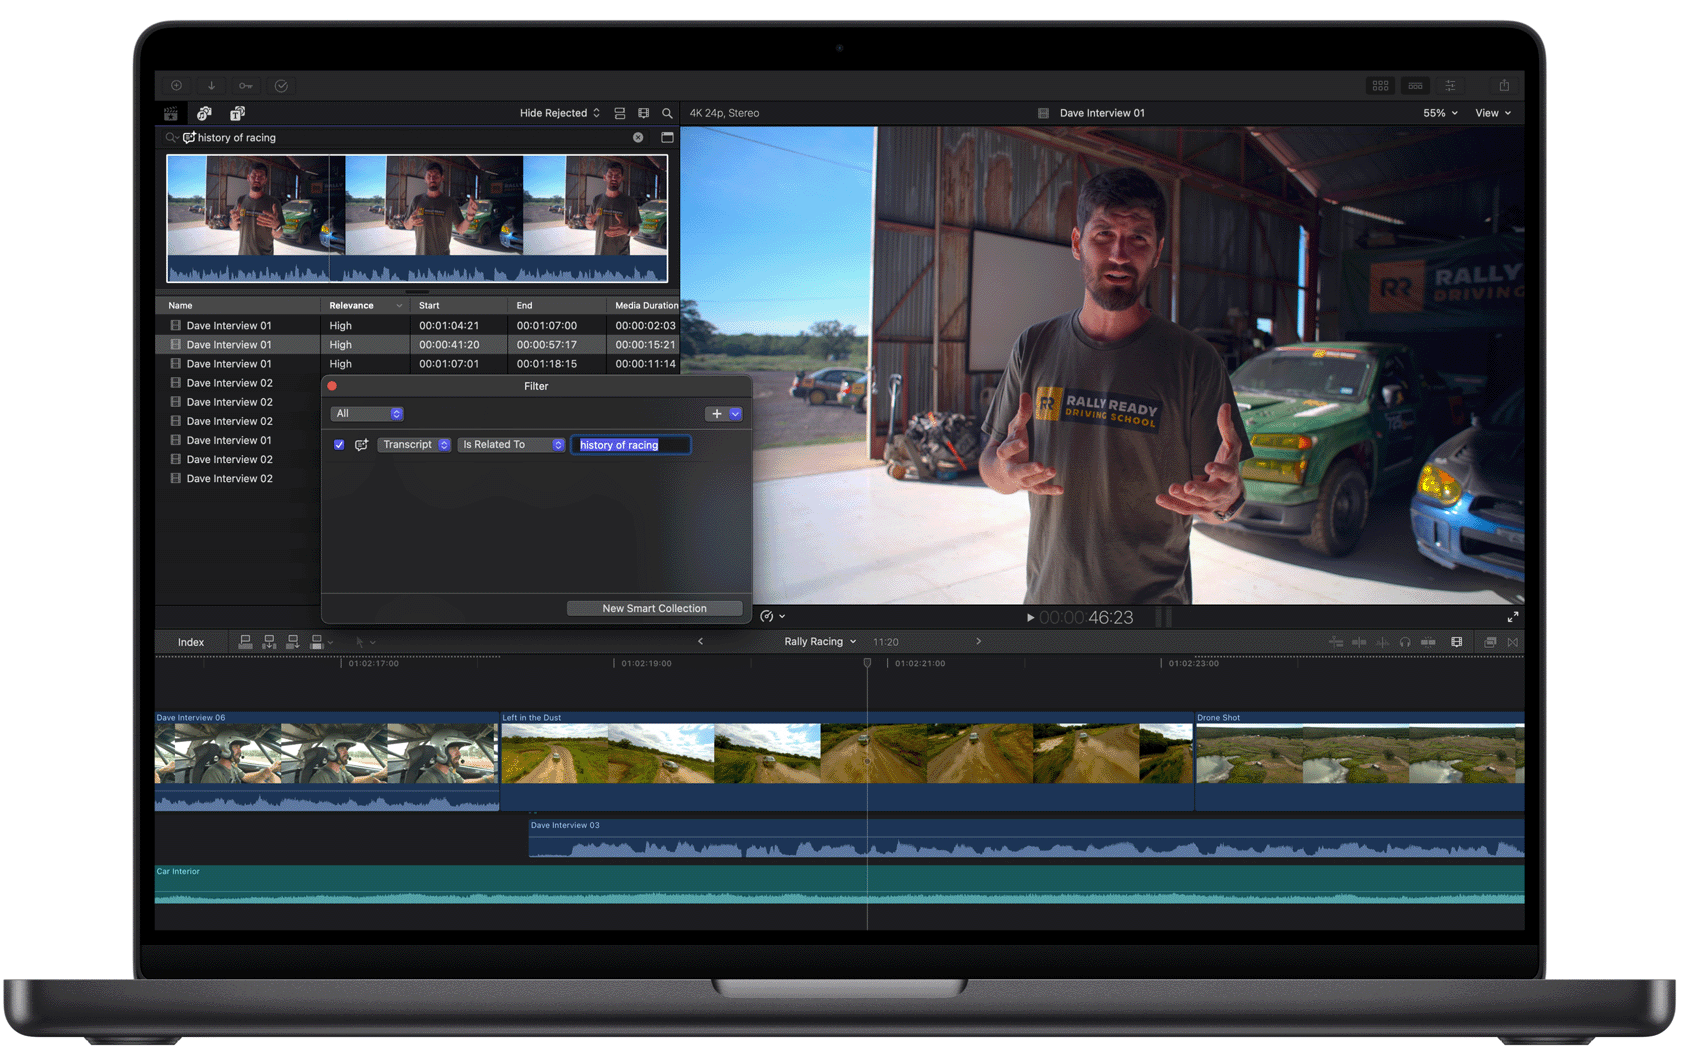This screenshot has height=1064, width=1681.
Task: Open the search tool in the browser toolbar
Action: pyautogui.click(x=667, y=113)
